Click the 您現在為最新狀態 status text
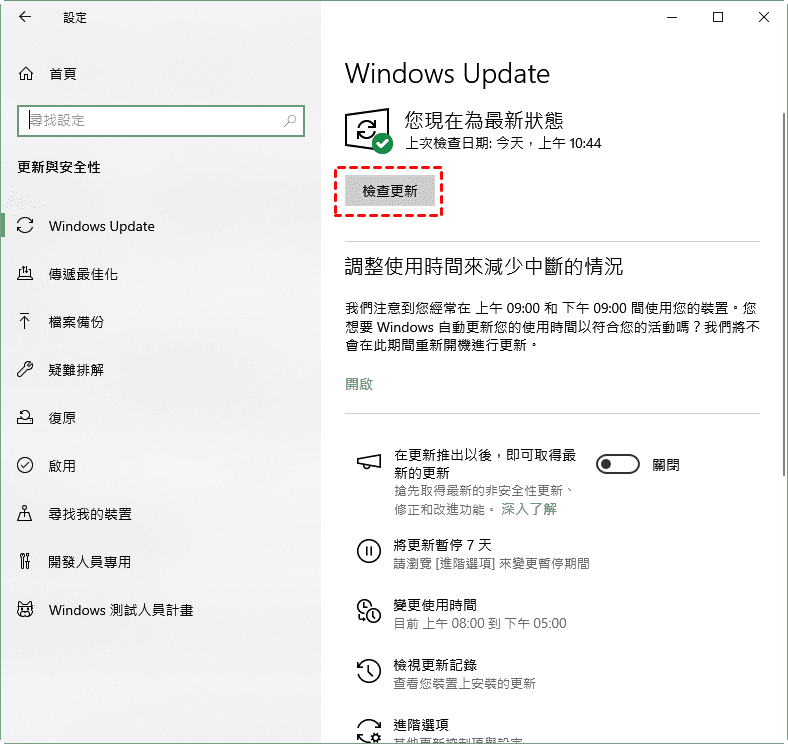The height and width of the screenshot is (744, 788). (484, 120)
